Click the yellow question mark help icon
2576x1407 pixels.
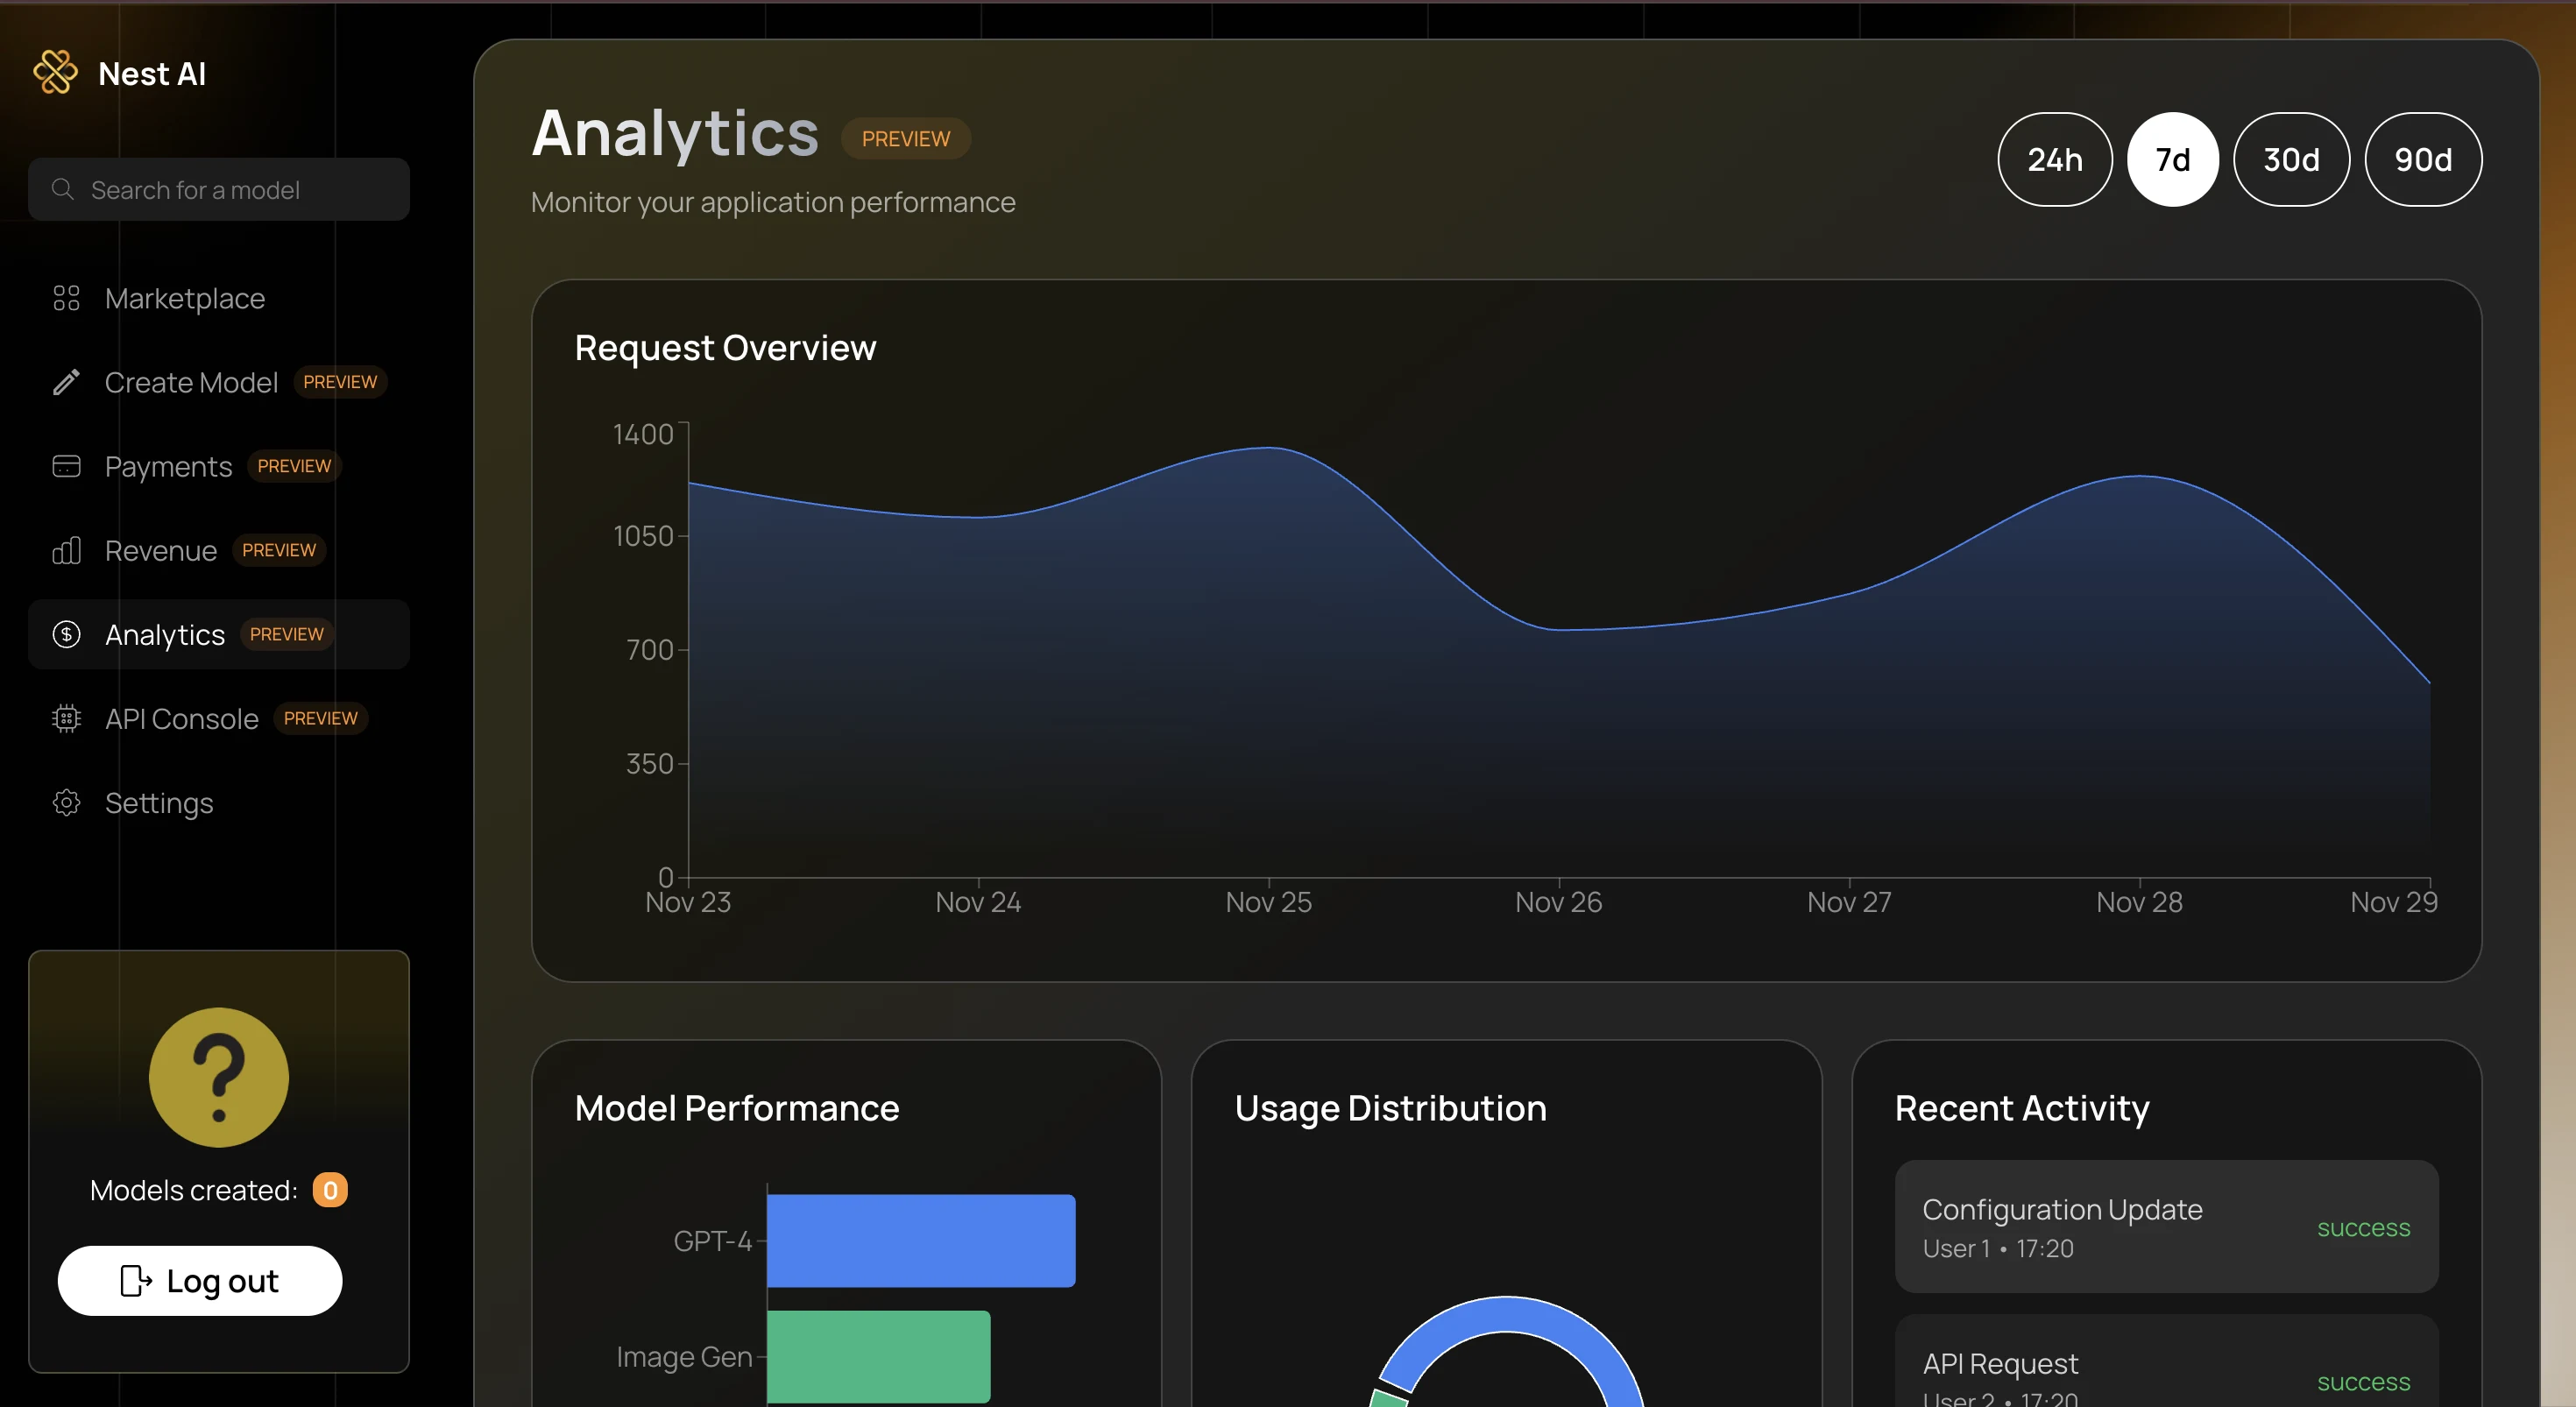pyautogui.click(x=218, y=1077)
